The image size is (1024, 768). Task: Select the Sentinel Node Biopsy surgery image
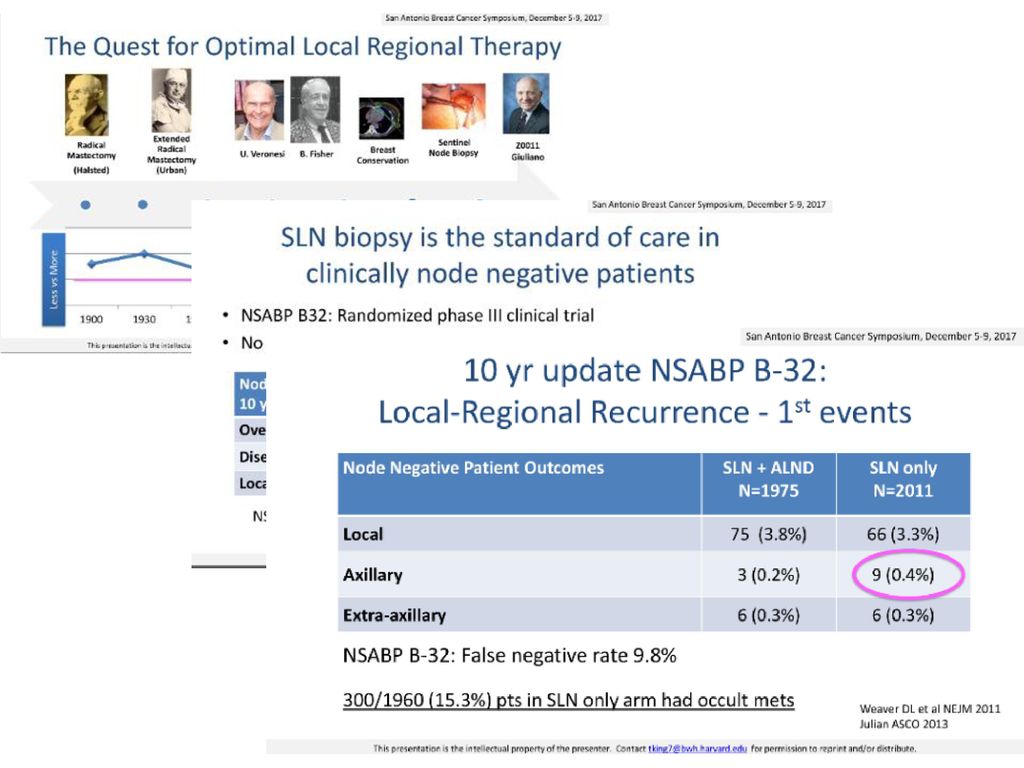(453, 106)
